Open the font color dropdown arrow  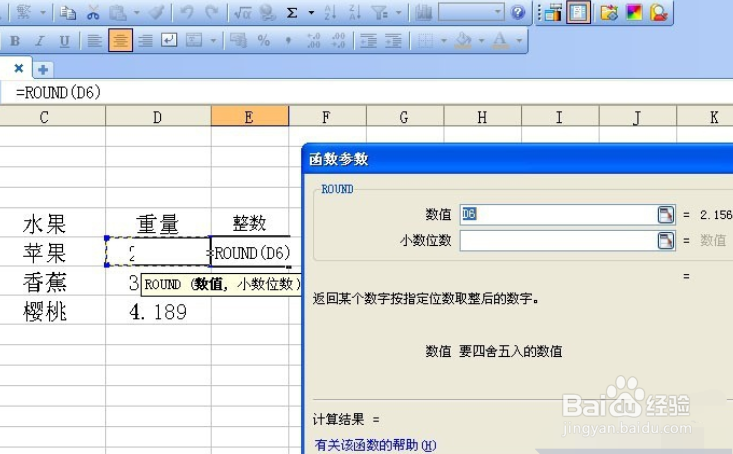tap(519, 41)
